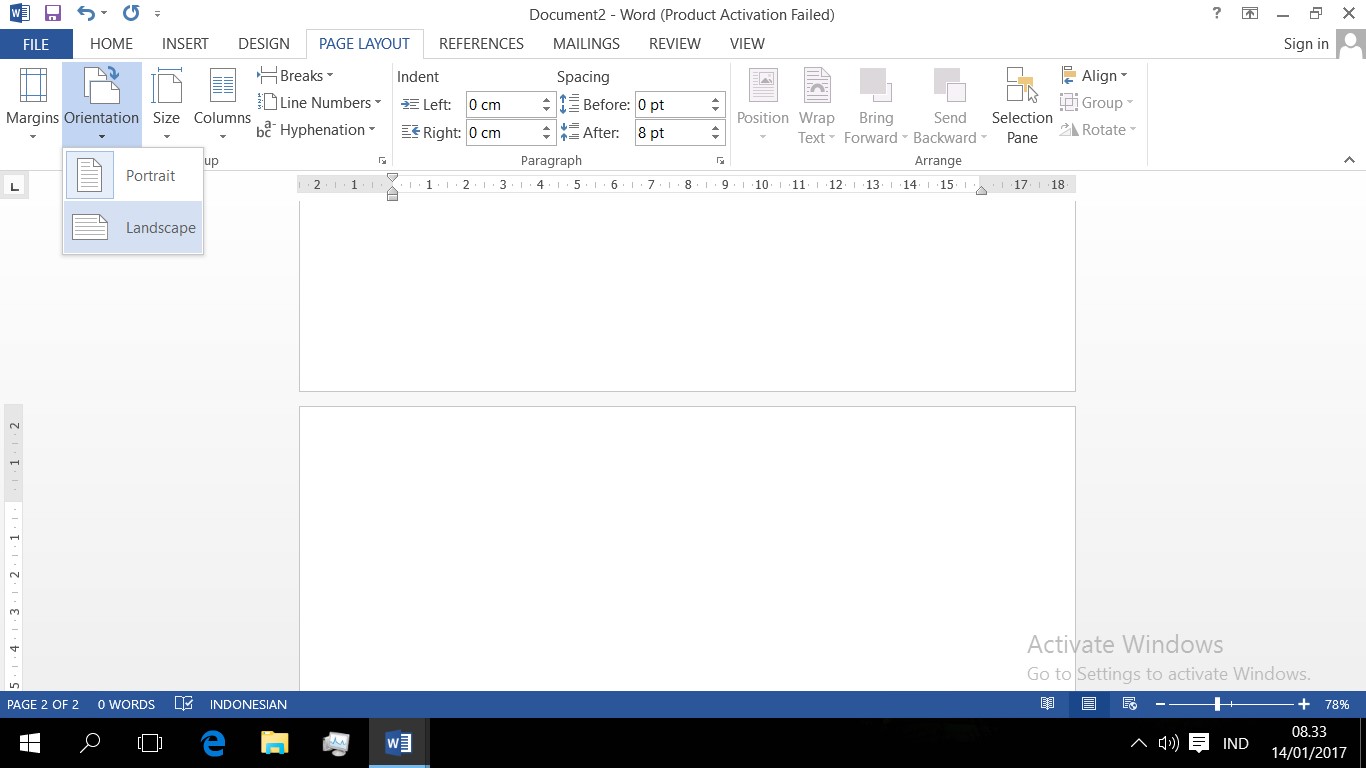Open the FILE backstage menu
The width and height of the screenshot is (1366, 768).
point(36,44)
